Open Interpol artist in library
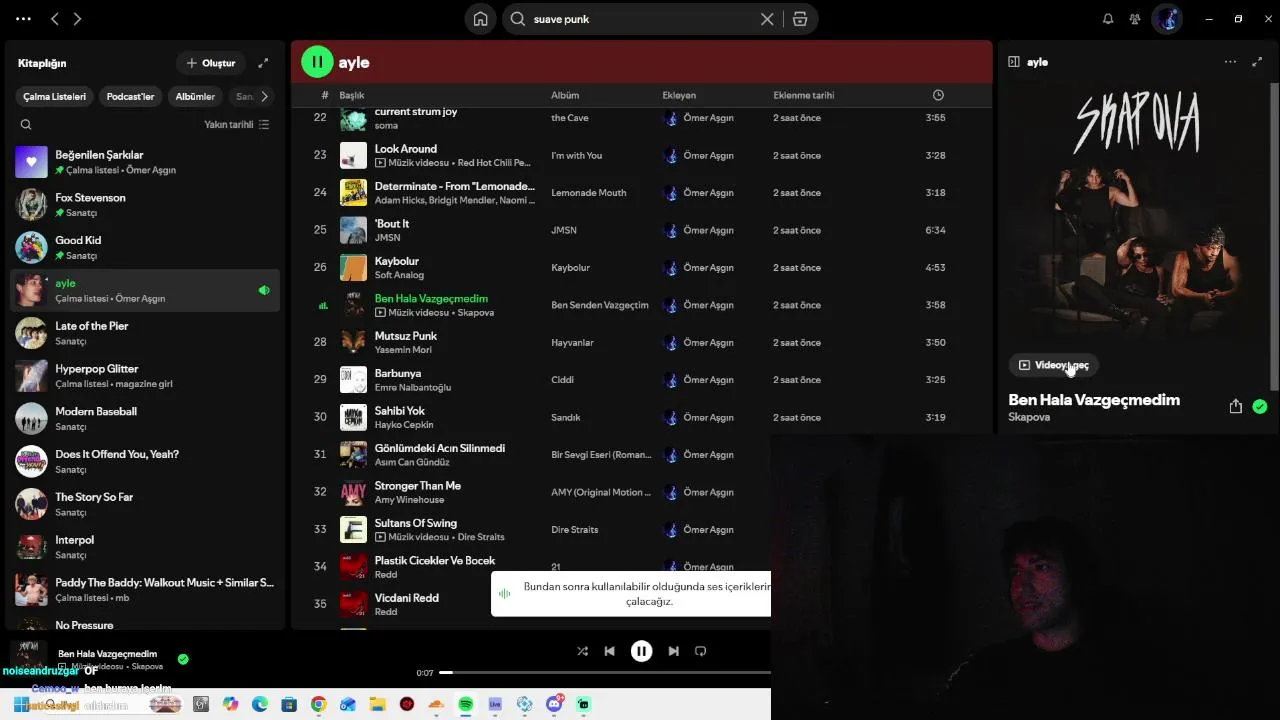The height and width of the screenshot is (720, 1280). [x=145, y=547]
